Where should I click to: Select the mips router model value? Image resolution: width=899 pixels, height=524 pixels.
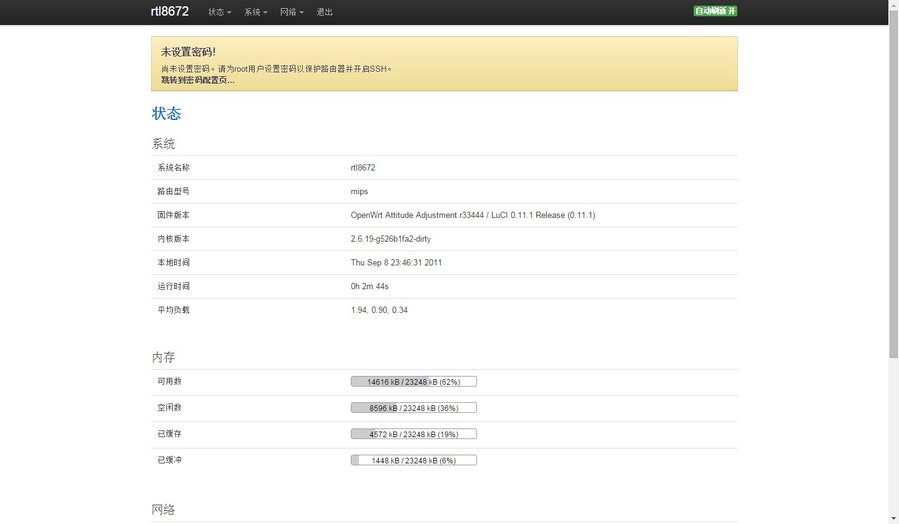point(359,191)
